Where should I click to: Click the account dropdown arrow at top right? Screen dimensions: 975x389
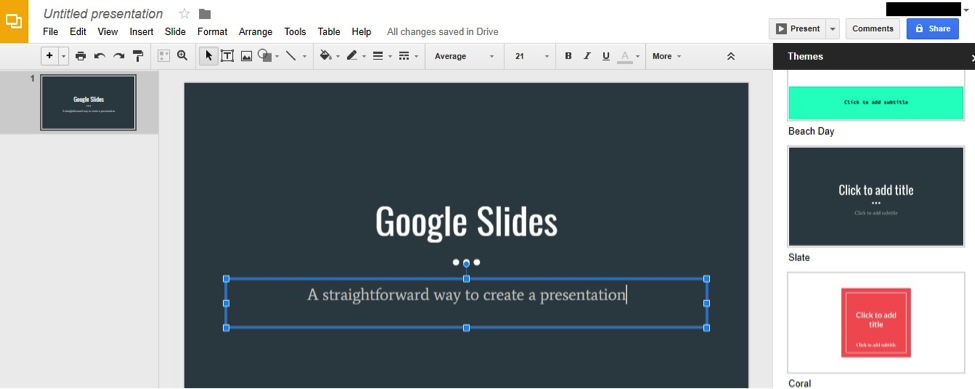967,11
